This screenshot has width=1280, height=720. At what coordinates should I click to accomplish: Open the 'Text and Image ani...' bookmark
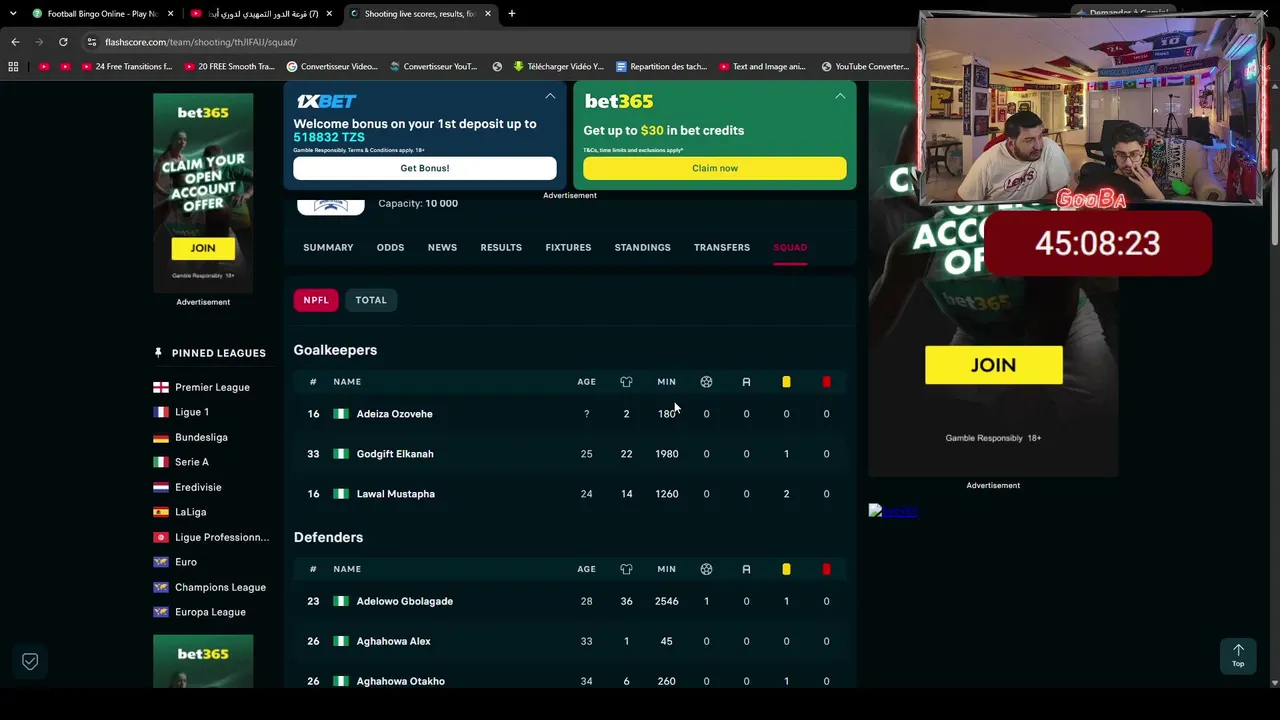coord(762,67)
